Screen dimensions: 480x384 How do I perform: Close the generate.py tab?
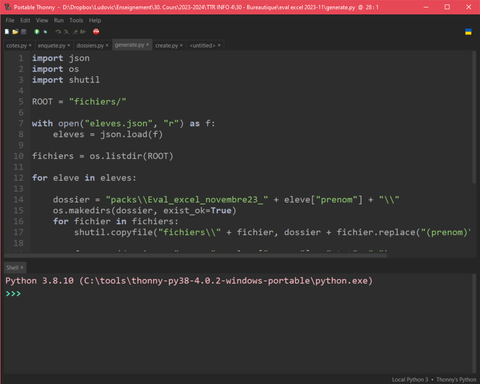(147, 45)
